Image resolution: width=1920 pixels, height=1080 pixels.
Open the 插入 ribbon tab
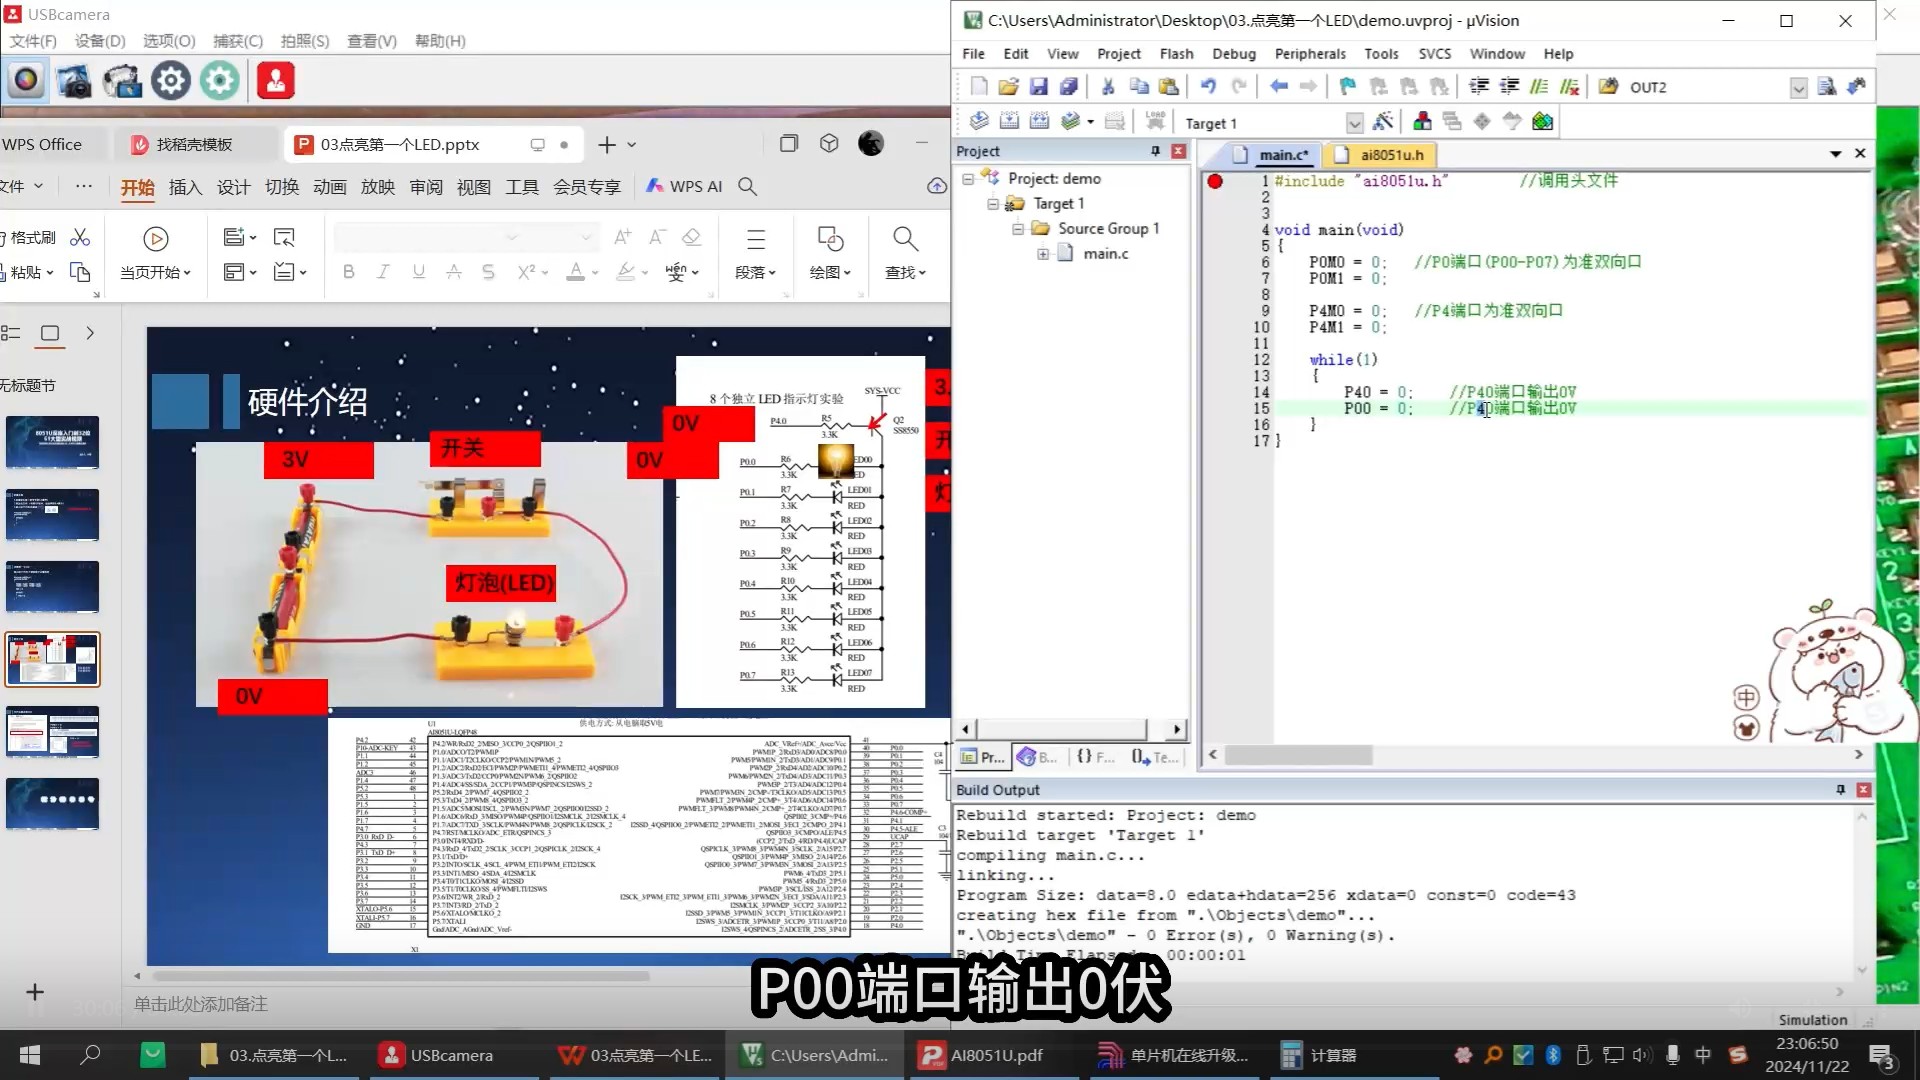pos(185,187)
